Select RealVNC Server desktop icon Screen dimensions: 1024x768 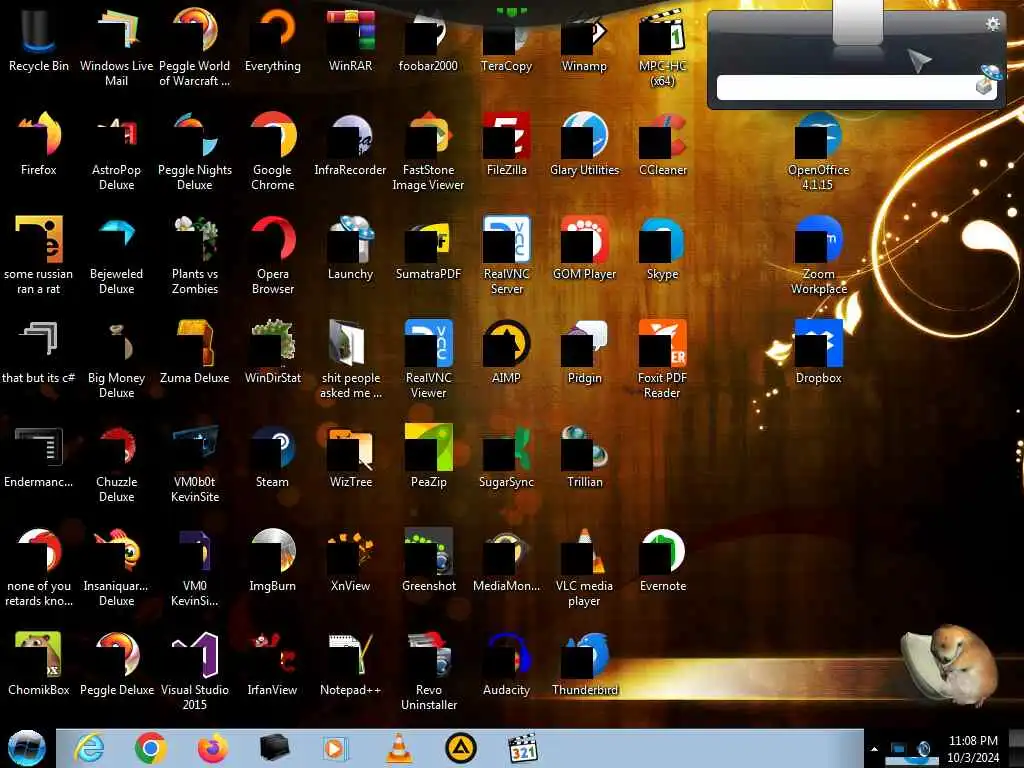506,255
